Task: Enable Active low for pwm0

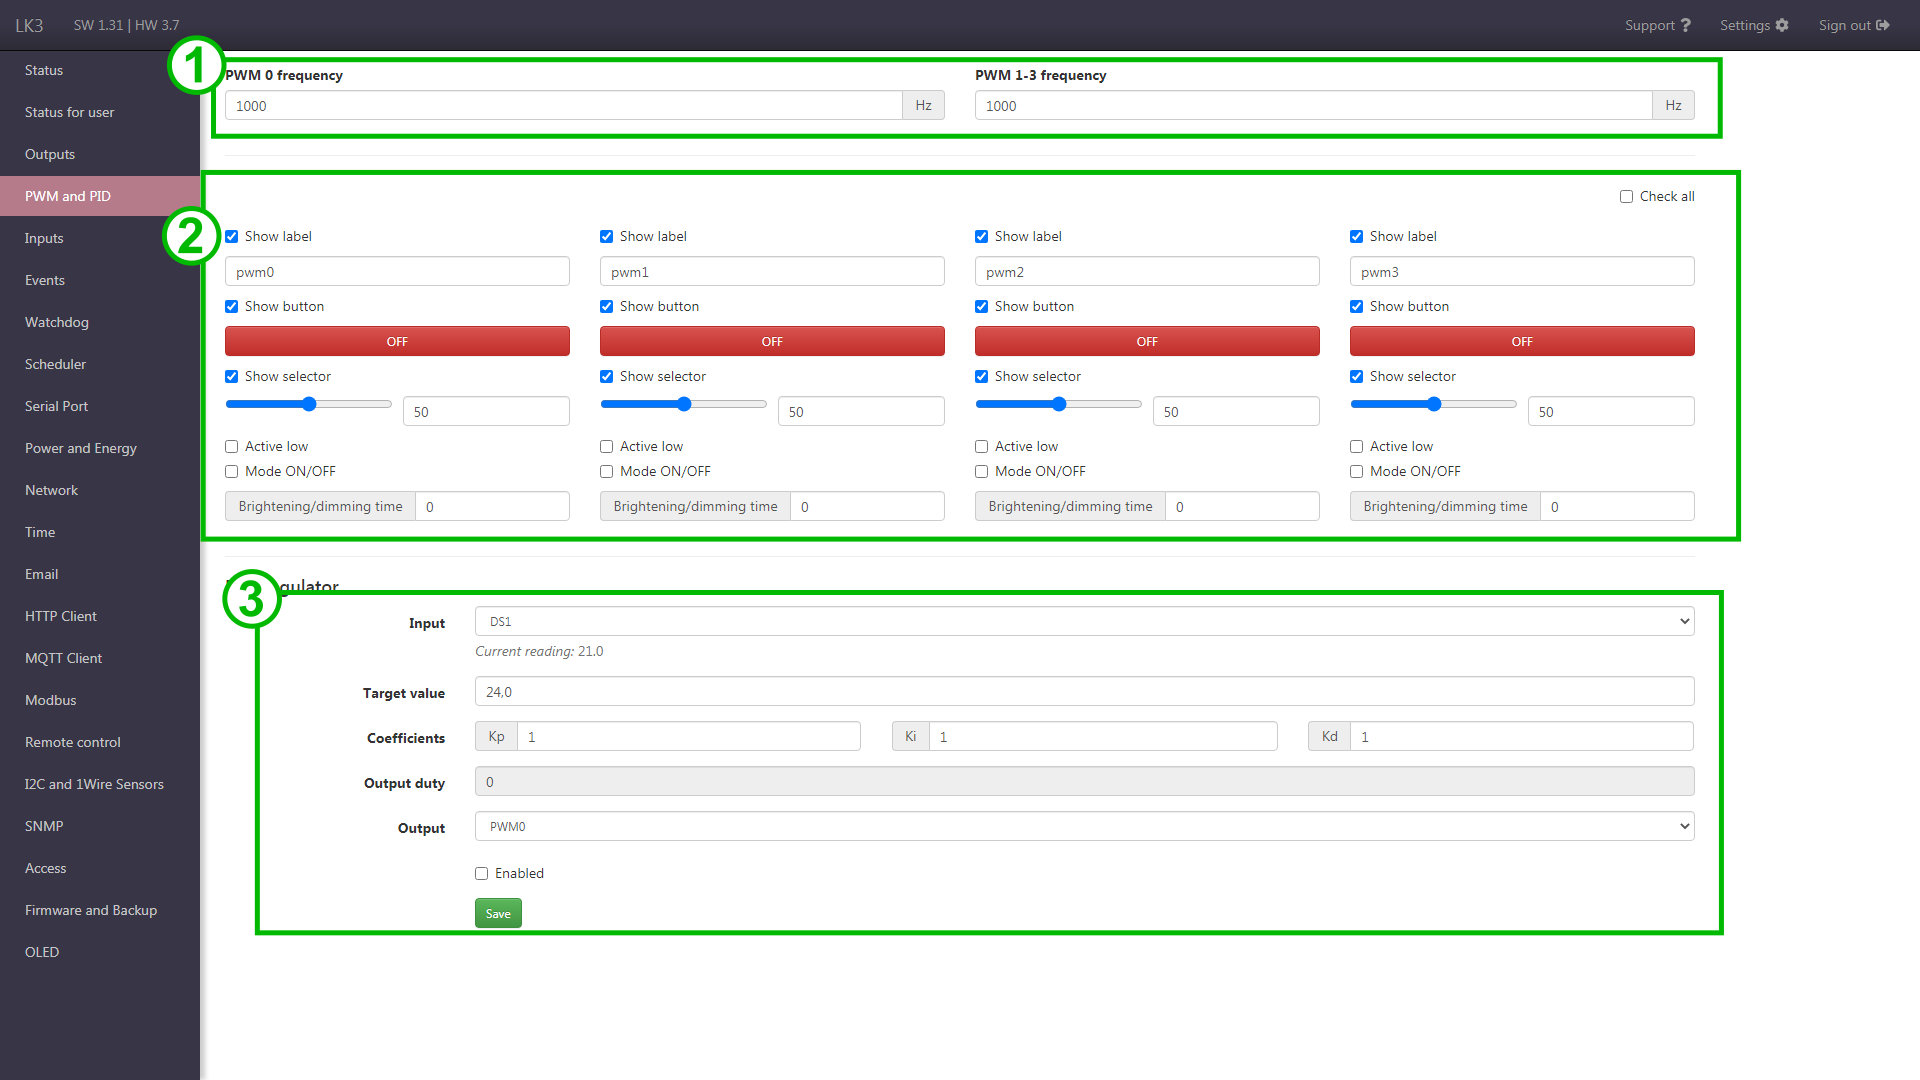Action: tap(231, 447)
